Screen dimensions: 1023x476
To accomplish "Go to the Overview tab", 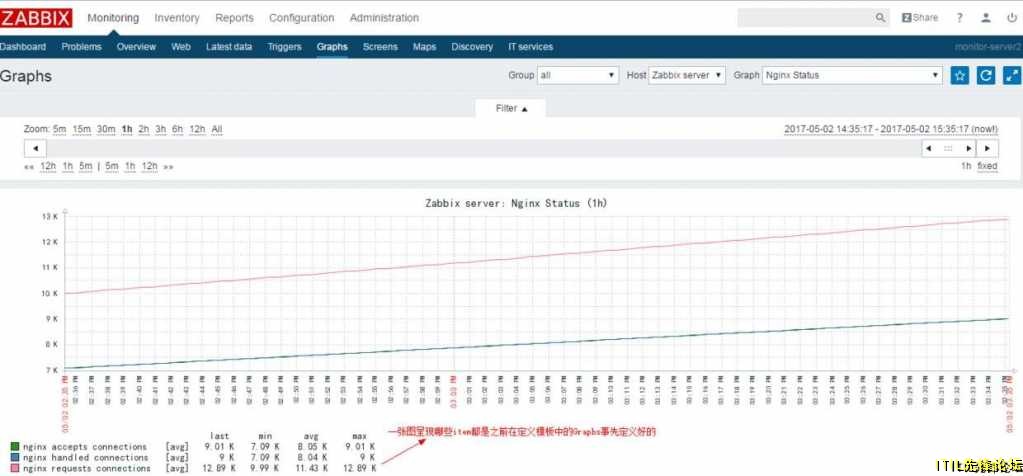I will coord(136,47).
